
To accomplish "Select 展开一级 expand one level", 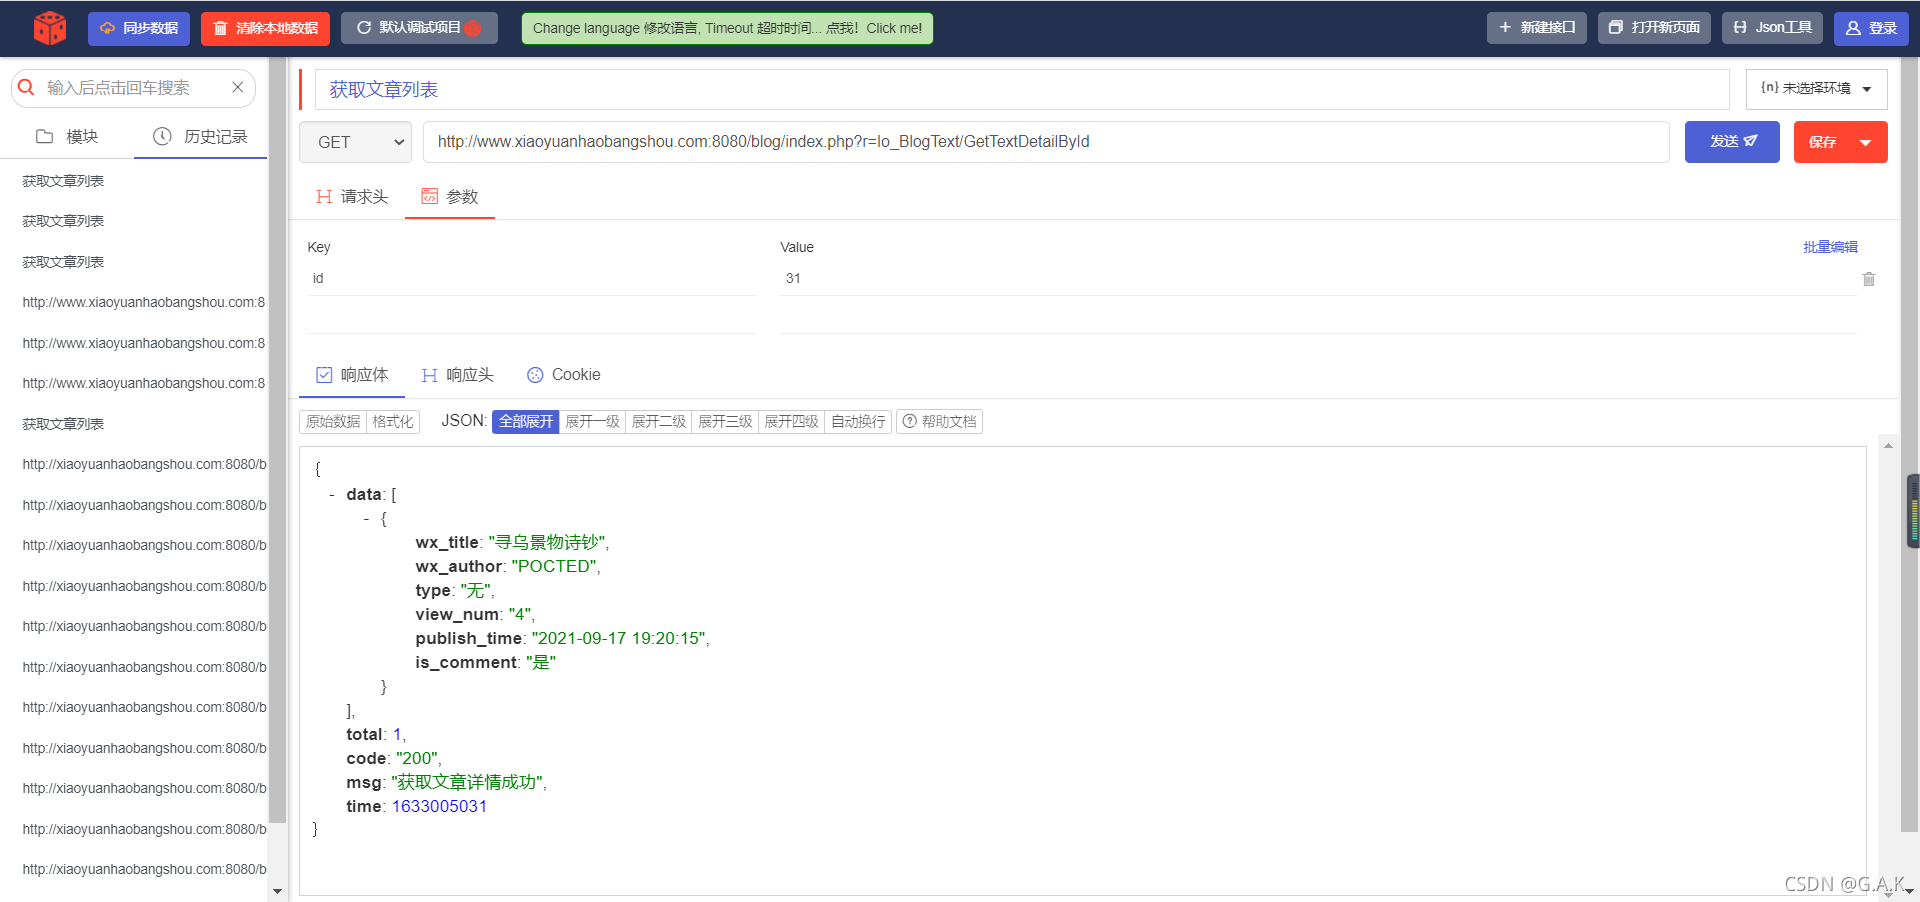I will point(592,422).
